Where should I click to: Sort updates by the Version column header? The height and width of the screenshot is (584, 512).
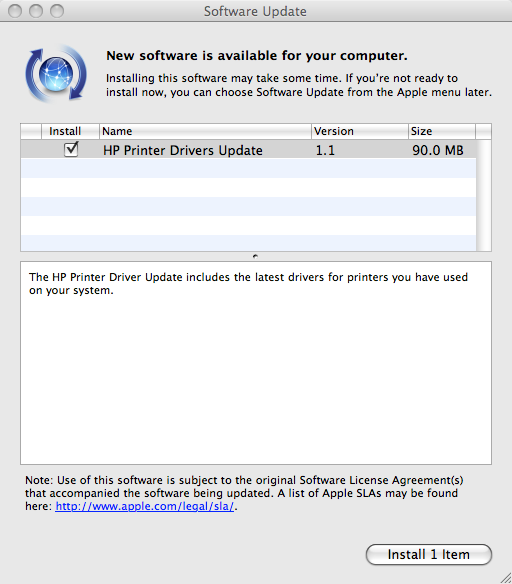tap(360, 131)
